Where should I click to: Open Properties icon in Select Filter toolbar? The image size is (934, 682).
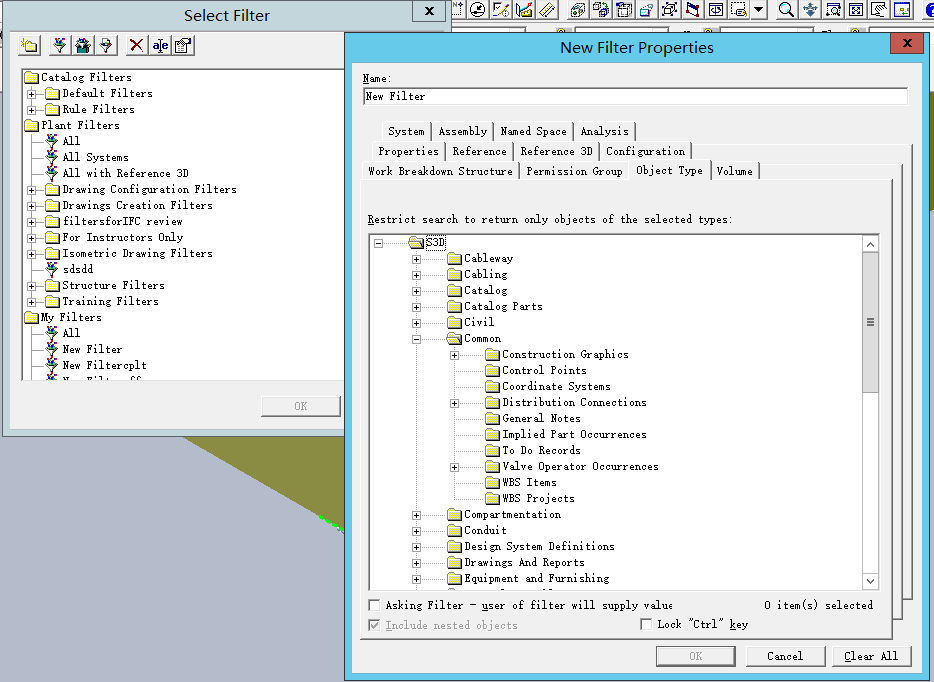click(x=183, y=46)
